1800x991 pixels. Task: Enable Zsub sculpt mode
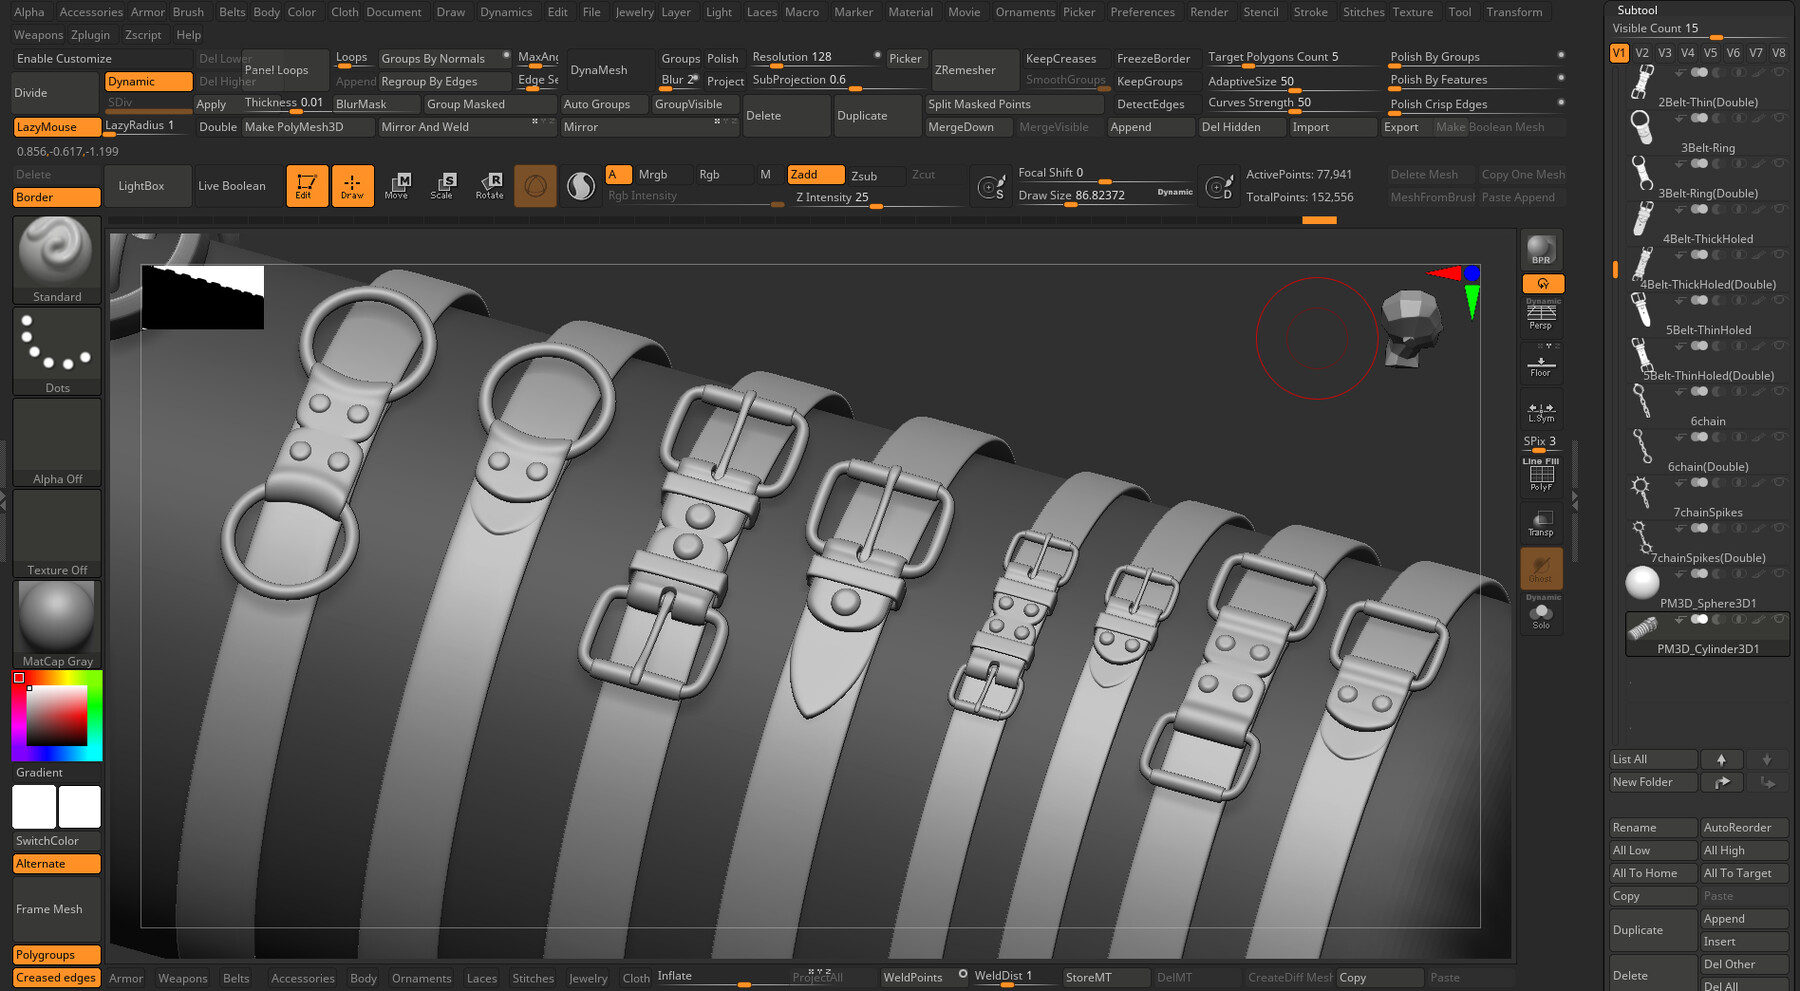point(864,175)
